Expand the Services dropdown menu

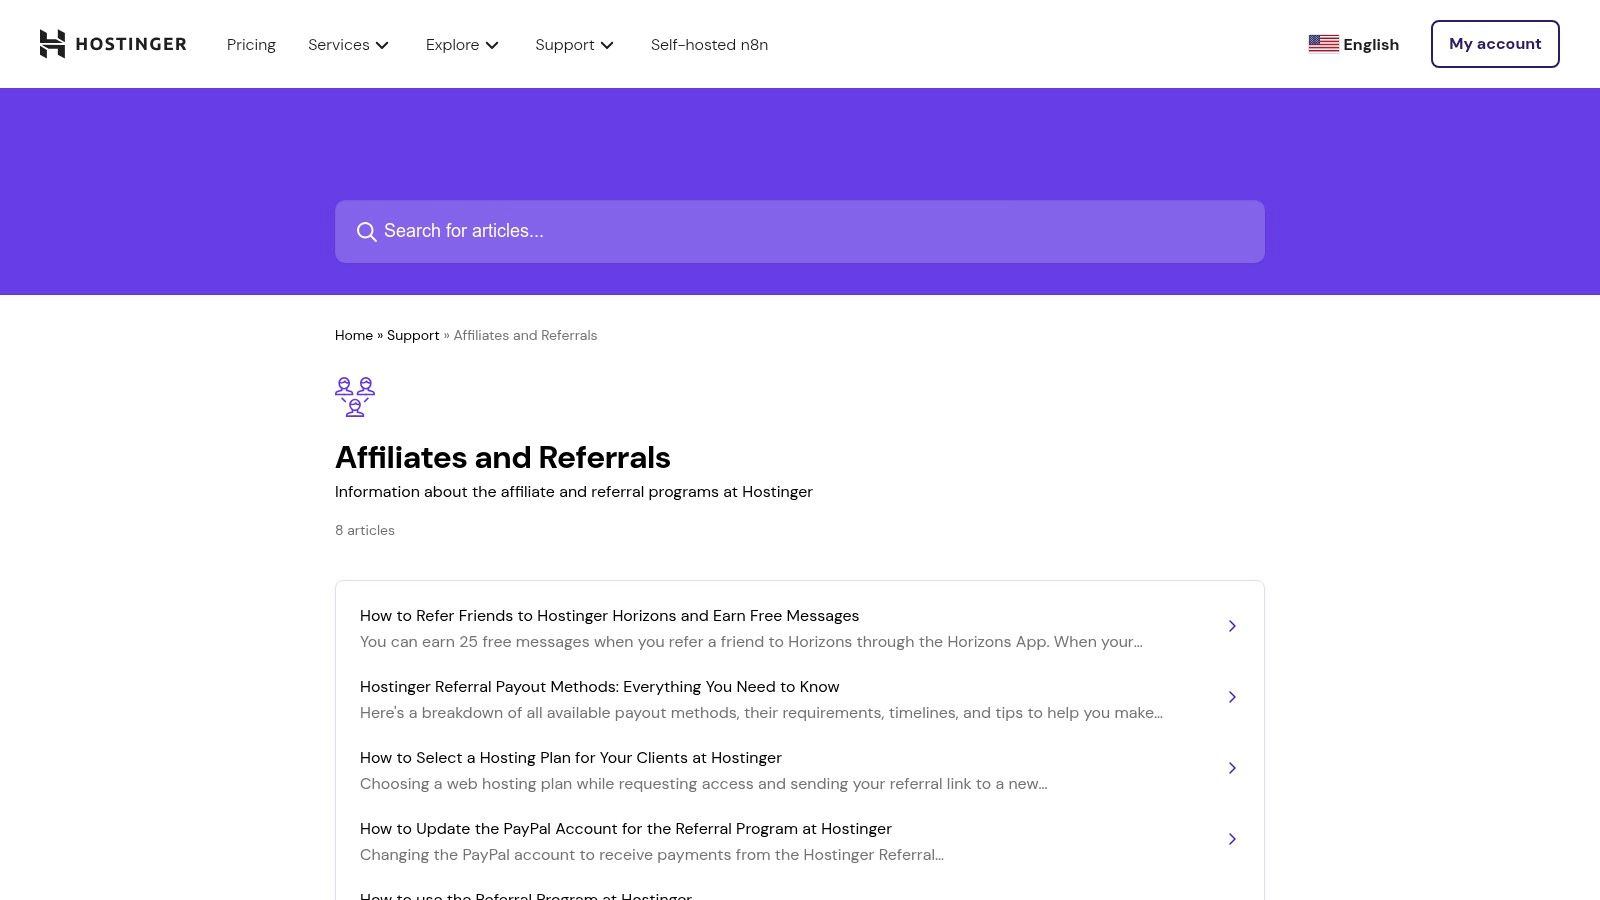[348, 45]
